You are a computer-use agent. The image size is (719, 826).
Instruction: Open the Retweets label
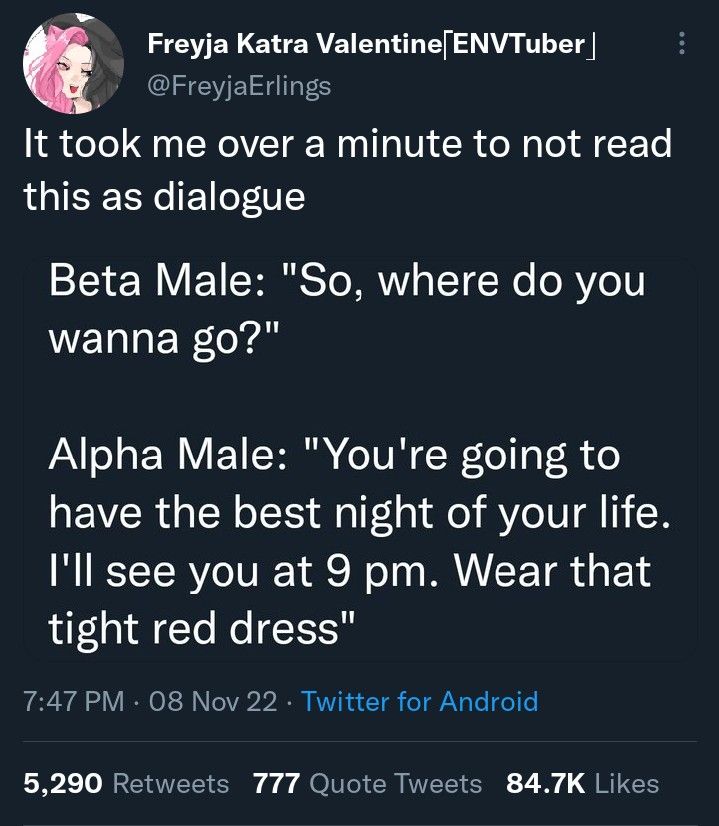171,783
